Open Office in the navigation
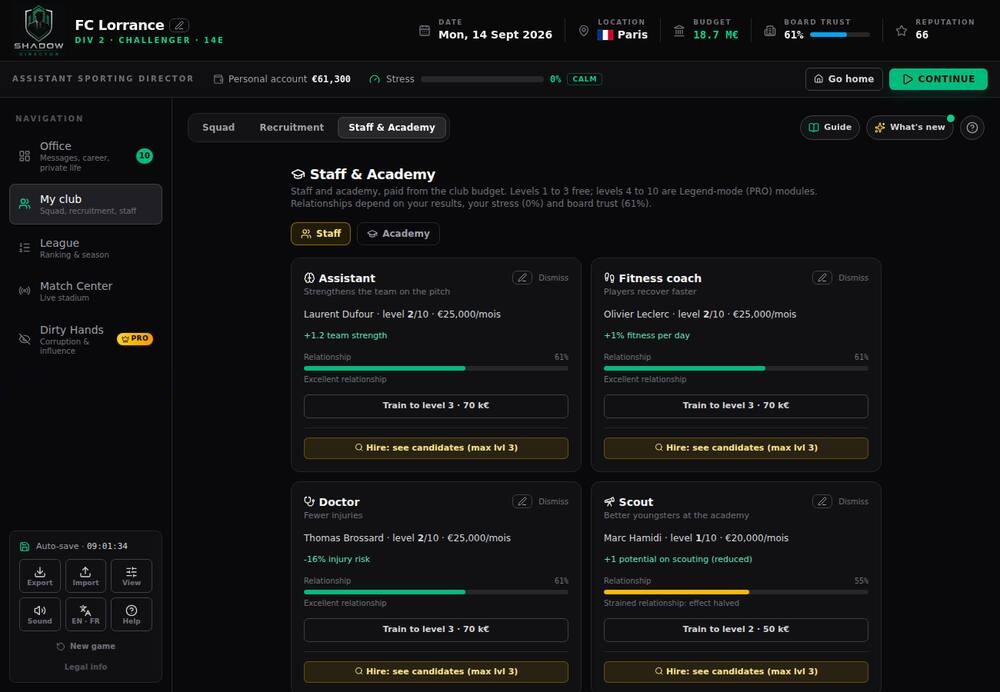Image resolution: width=1000 pixels, height=692 pixels. [85, 156]
